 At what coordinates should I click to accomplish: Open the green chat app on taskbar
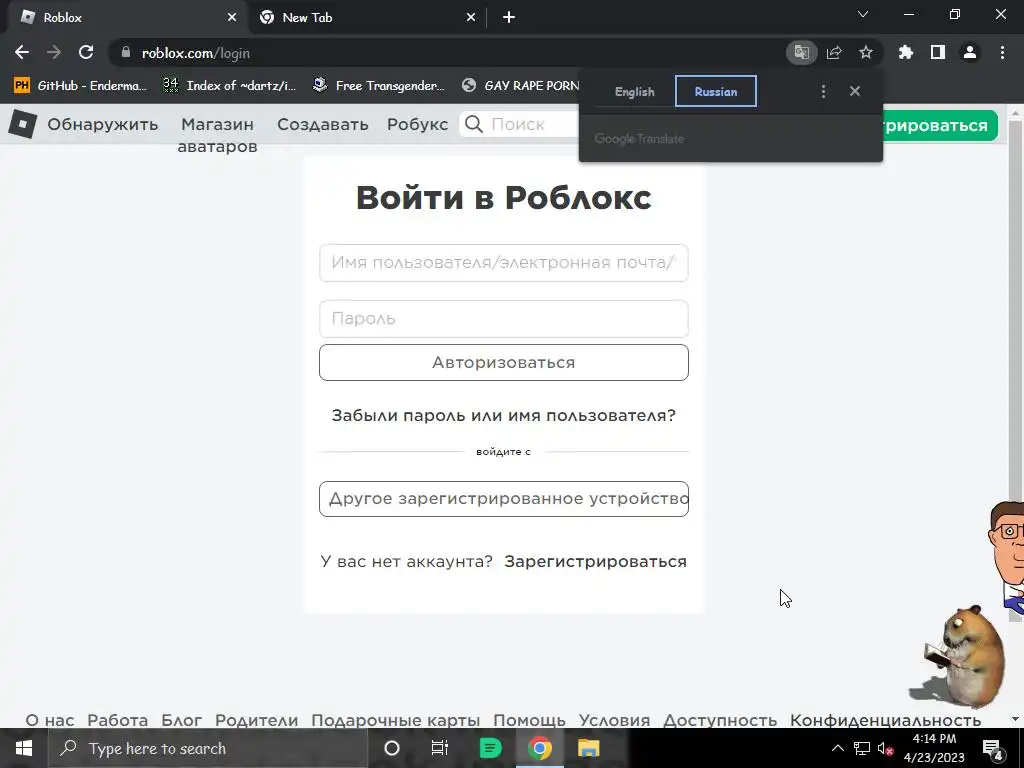[x=490, y=748]
